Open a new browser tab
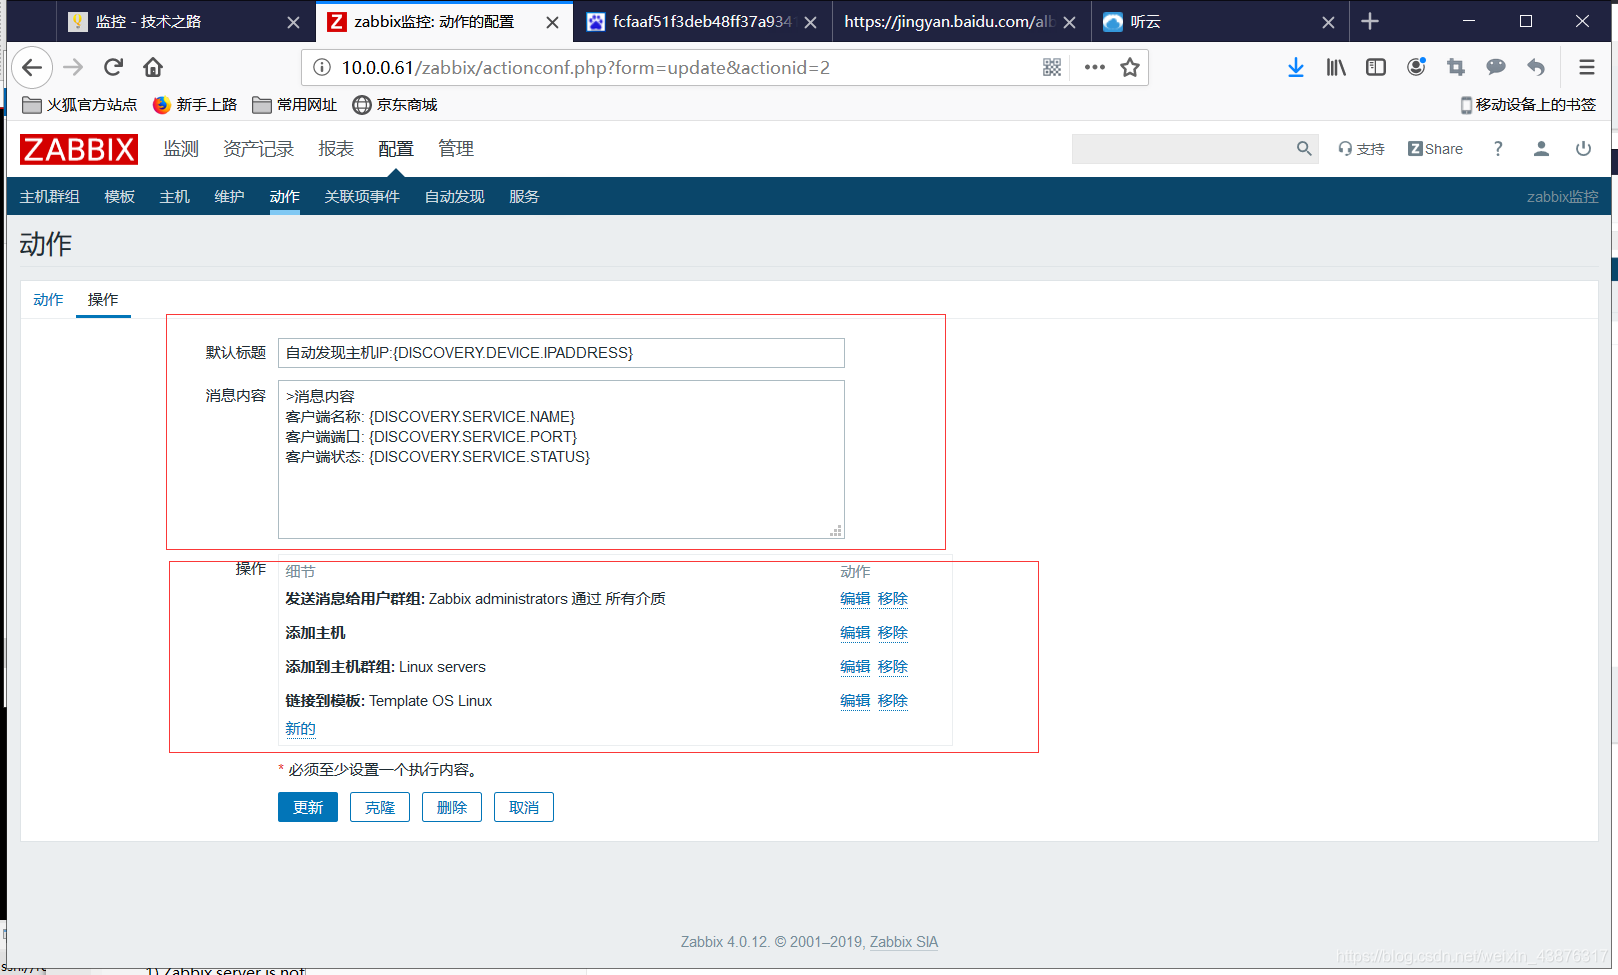Viewport: 1618px width, 975px height. point(1370,21)
